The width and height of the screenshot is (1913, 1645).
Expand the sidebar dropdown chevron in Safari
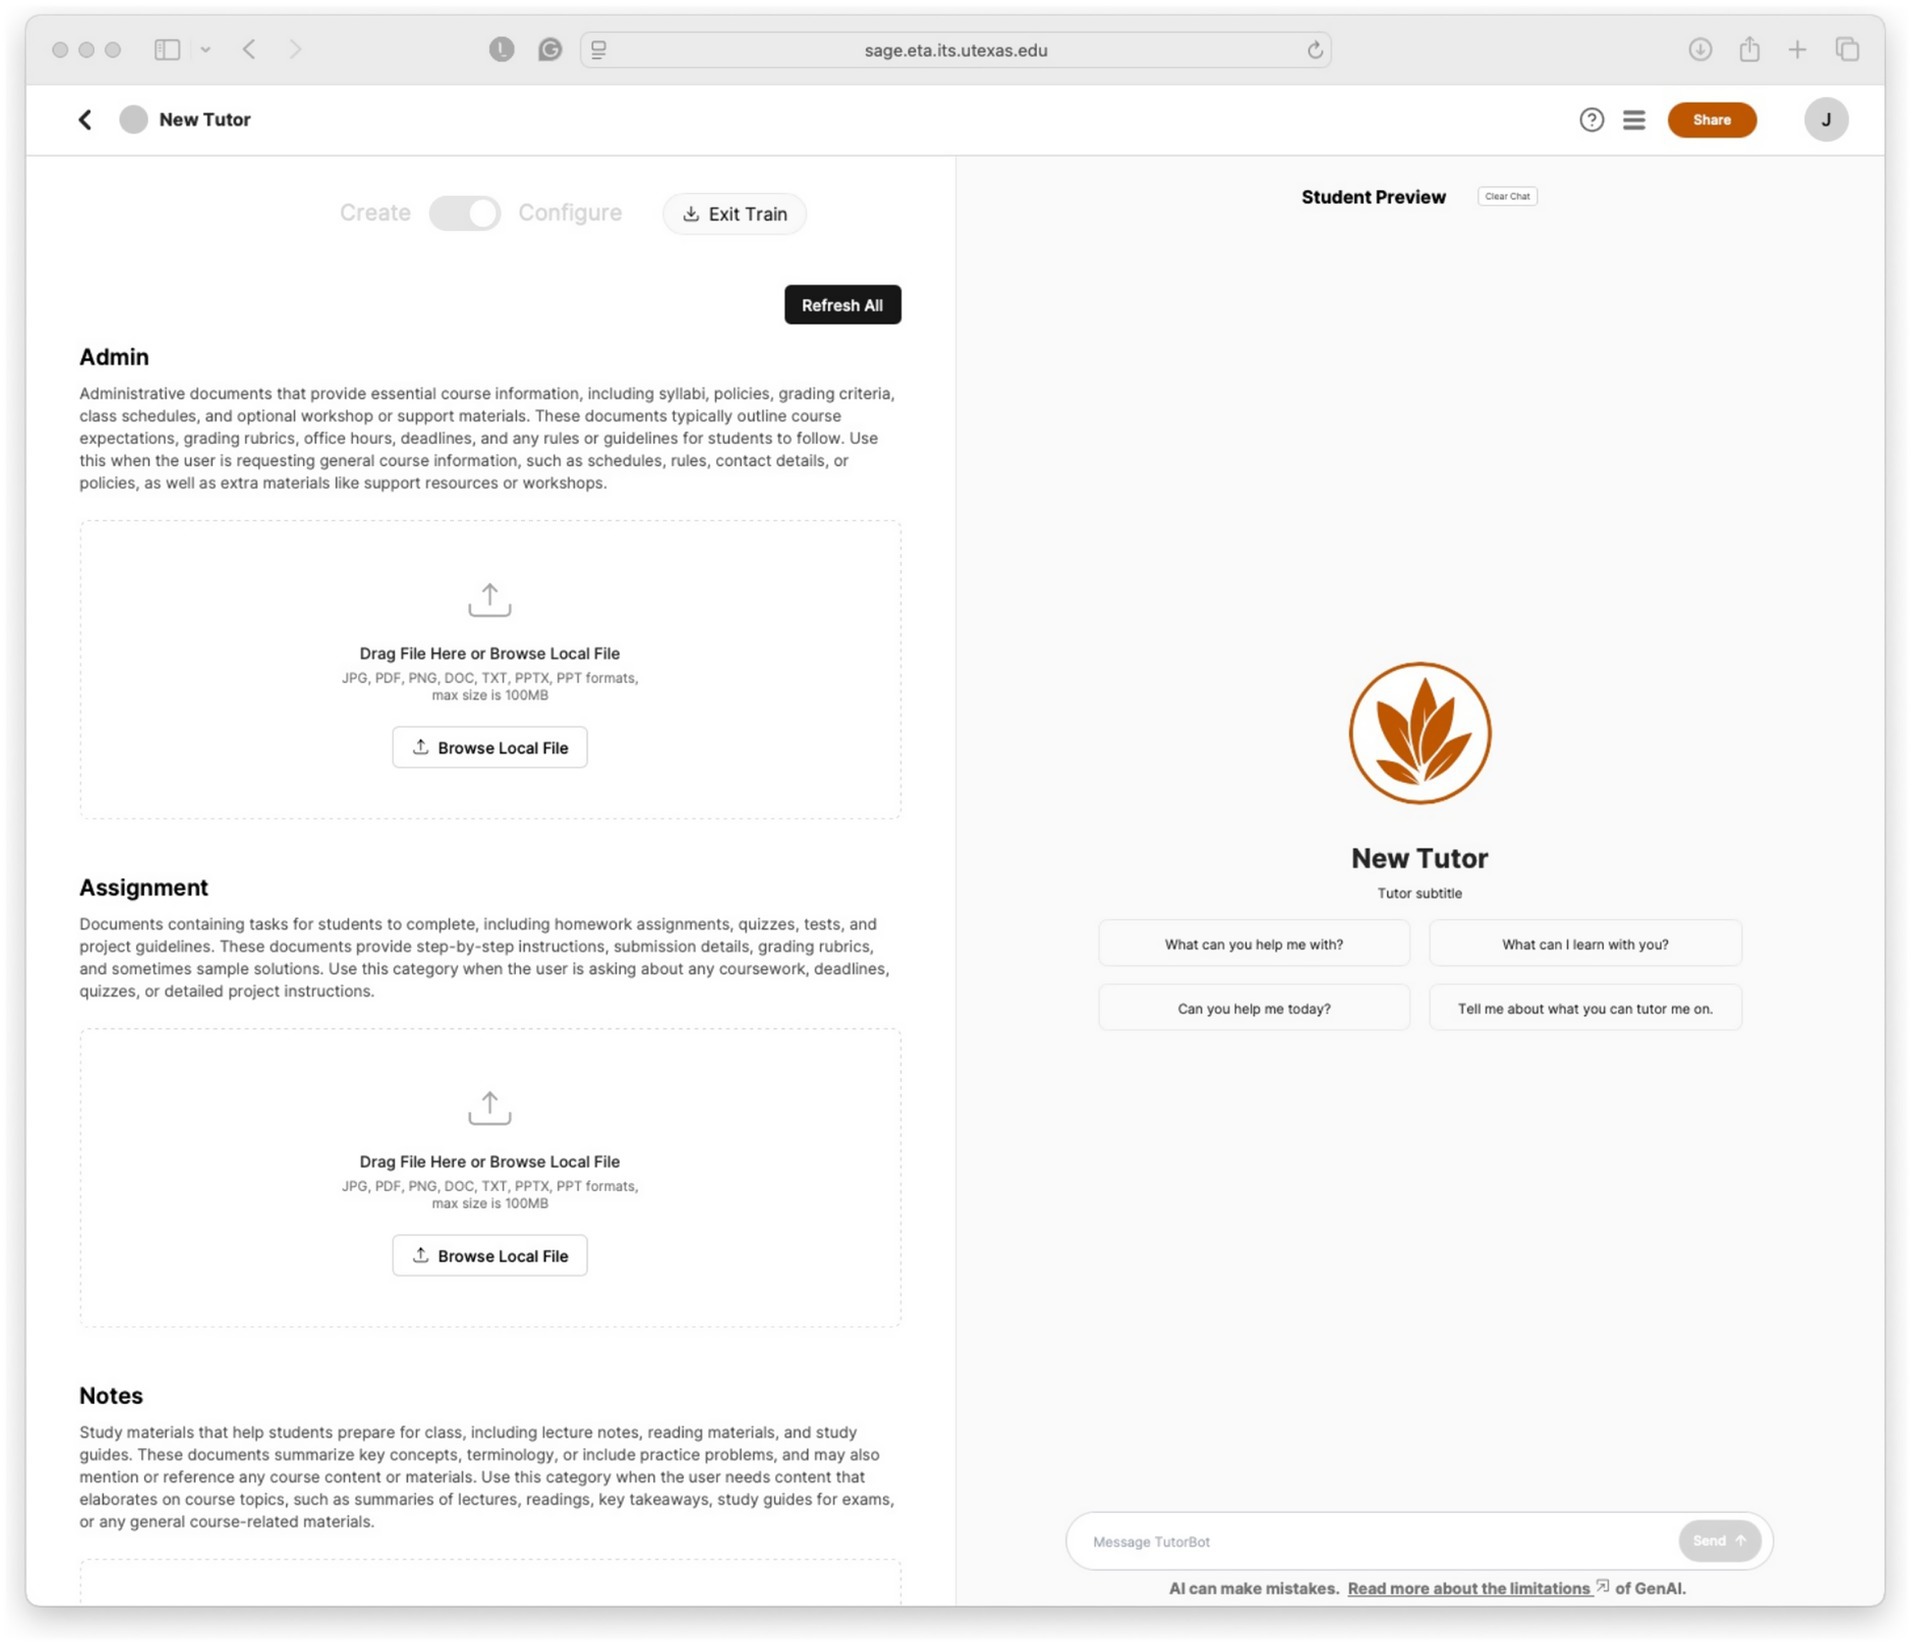coord(205,49)
